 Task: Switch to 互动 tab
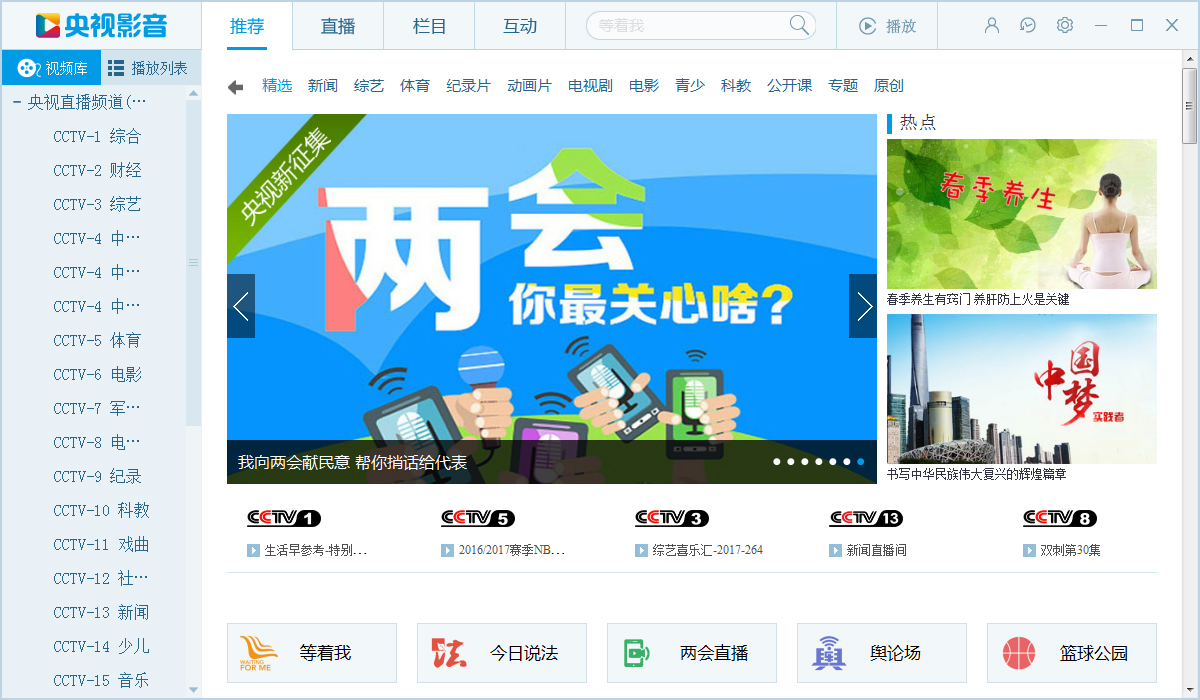pyautogui.click(x=520, y=26)
